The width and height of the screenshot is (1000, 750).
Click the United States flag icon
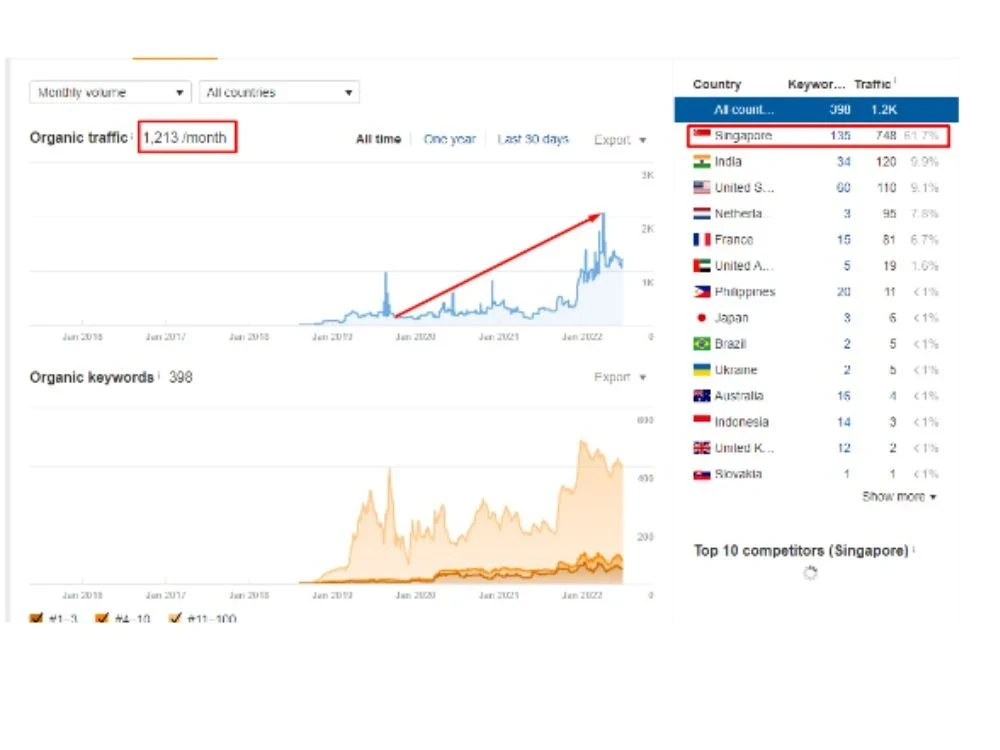coord(702,188)
